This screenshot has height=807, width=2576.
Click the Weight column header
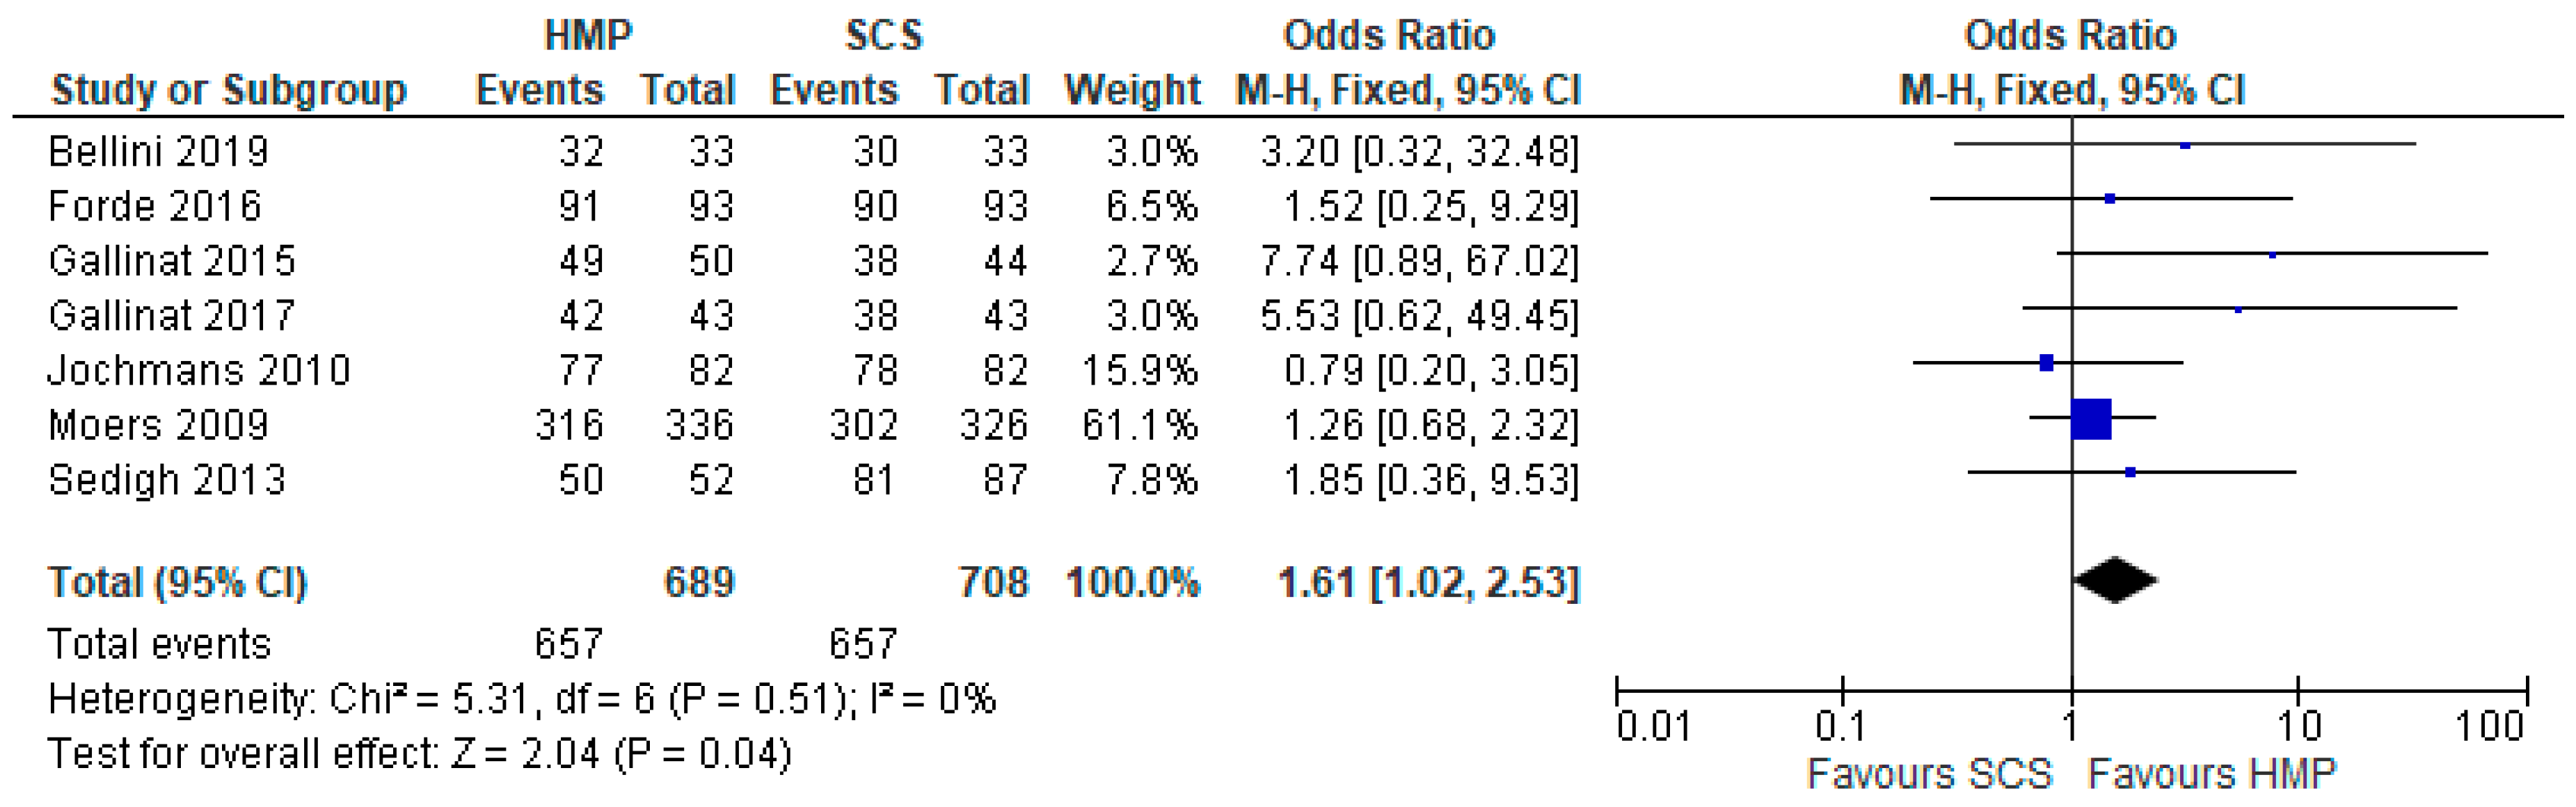point(1132,91)
